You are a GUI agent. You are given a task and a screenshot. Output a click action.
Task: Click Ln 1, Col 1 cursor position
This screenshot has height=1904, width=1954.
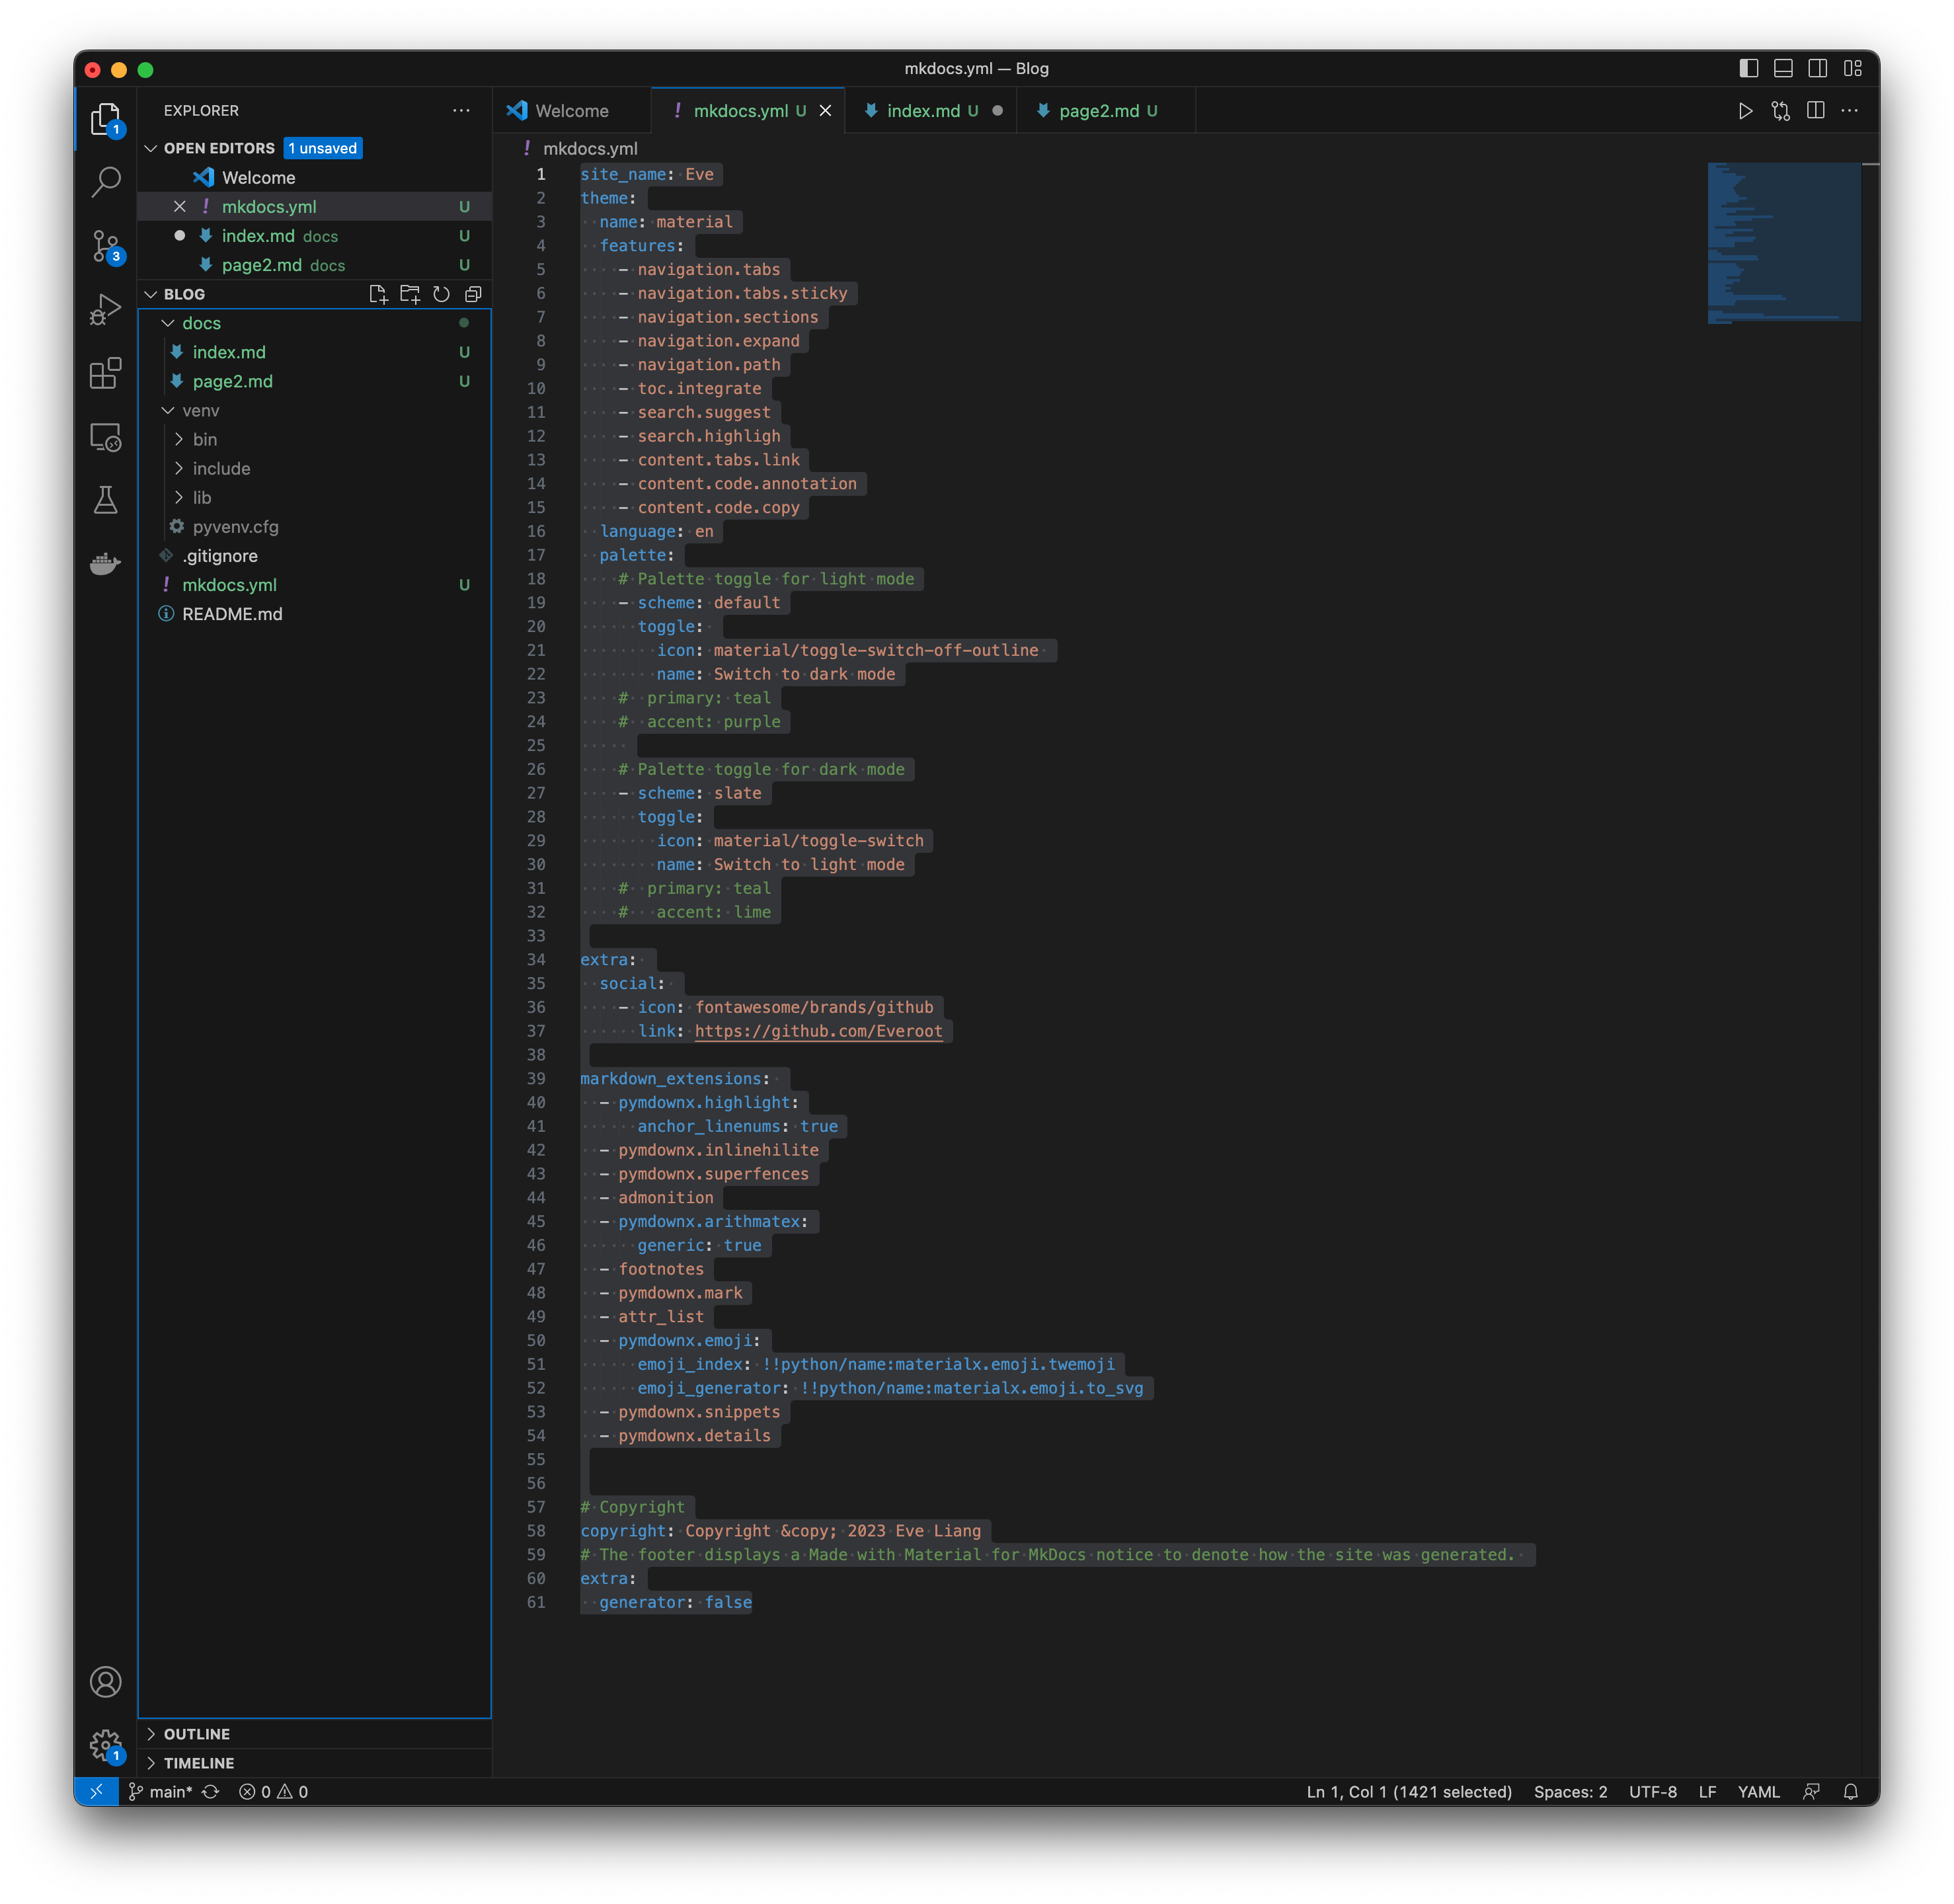1408,1791
